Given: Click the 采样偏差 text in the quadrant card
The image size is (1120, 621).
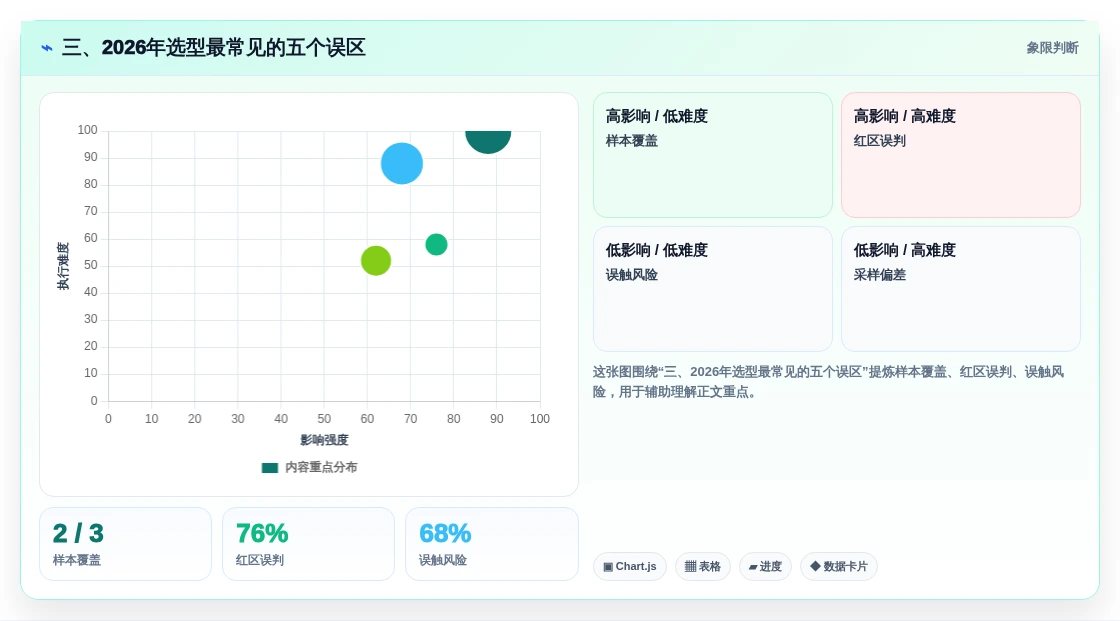Looking at the screenshot, I should 879,274.
